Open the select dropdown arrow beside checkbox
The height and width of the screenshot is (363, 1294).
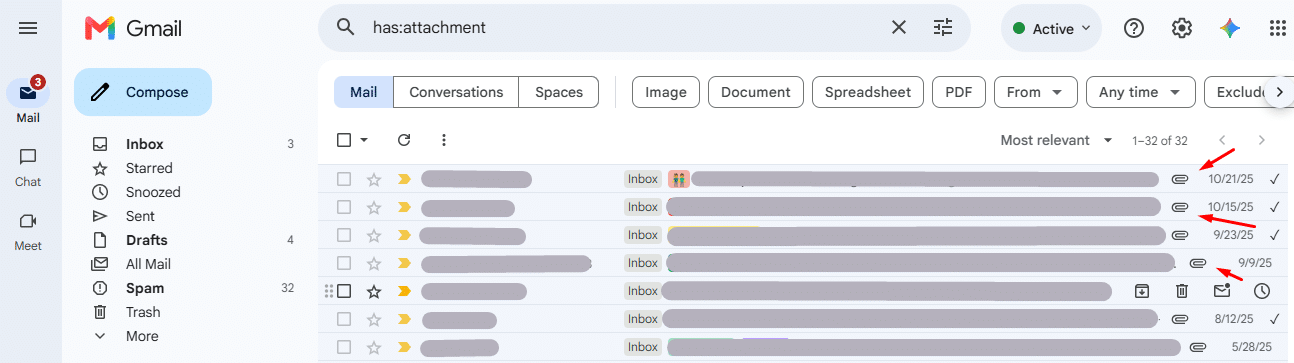364,140
